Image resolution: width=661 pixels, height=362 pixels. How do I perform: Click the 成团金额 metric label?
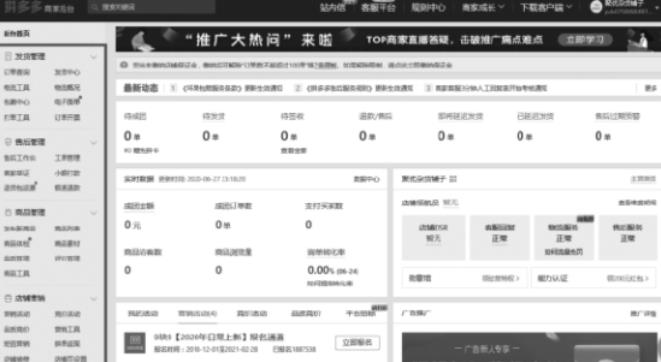139,206
